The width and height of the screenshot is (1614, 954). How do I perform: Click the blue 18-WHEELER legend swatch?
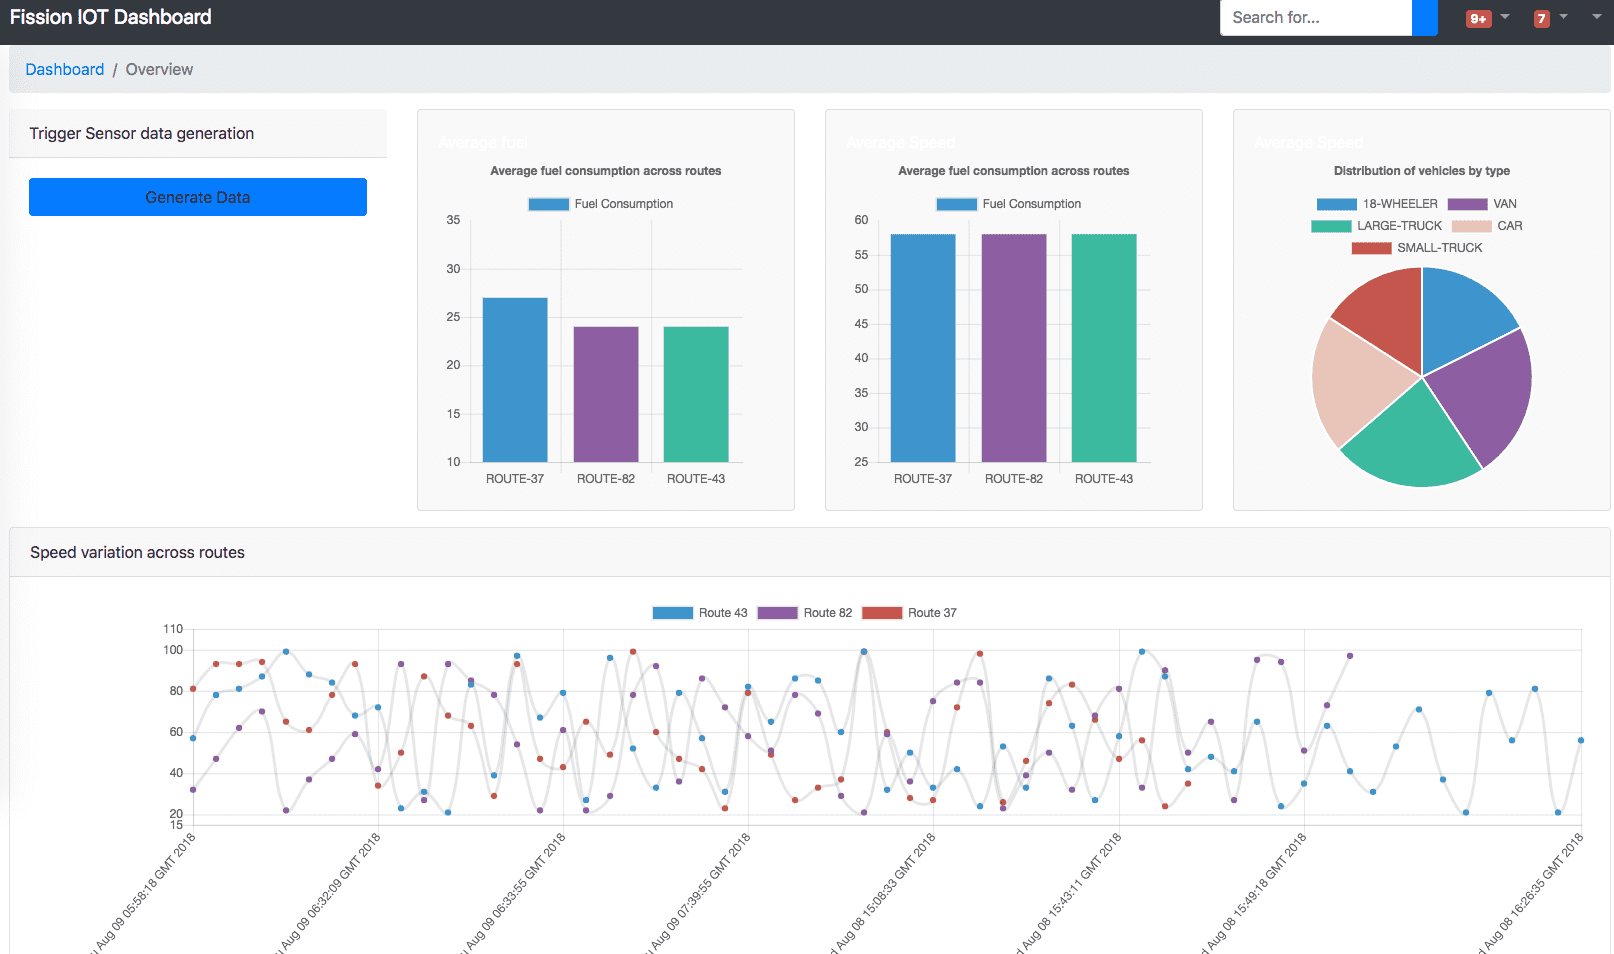click(1336, 204)
